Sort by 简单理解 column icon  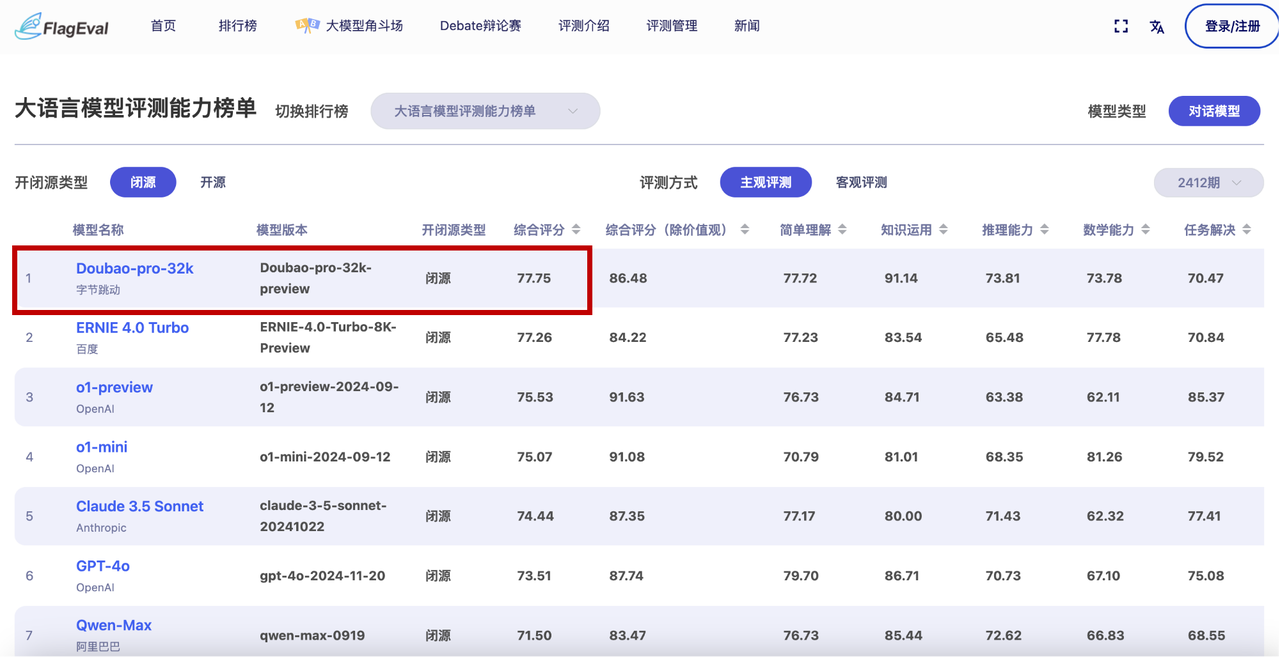tap(842, 230)
